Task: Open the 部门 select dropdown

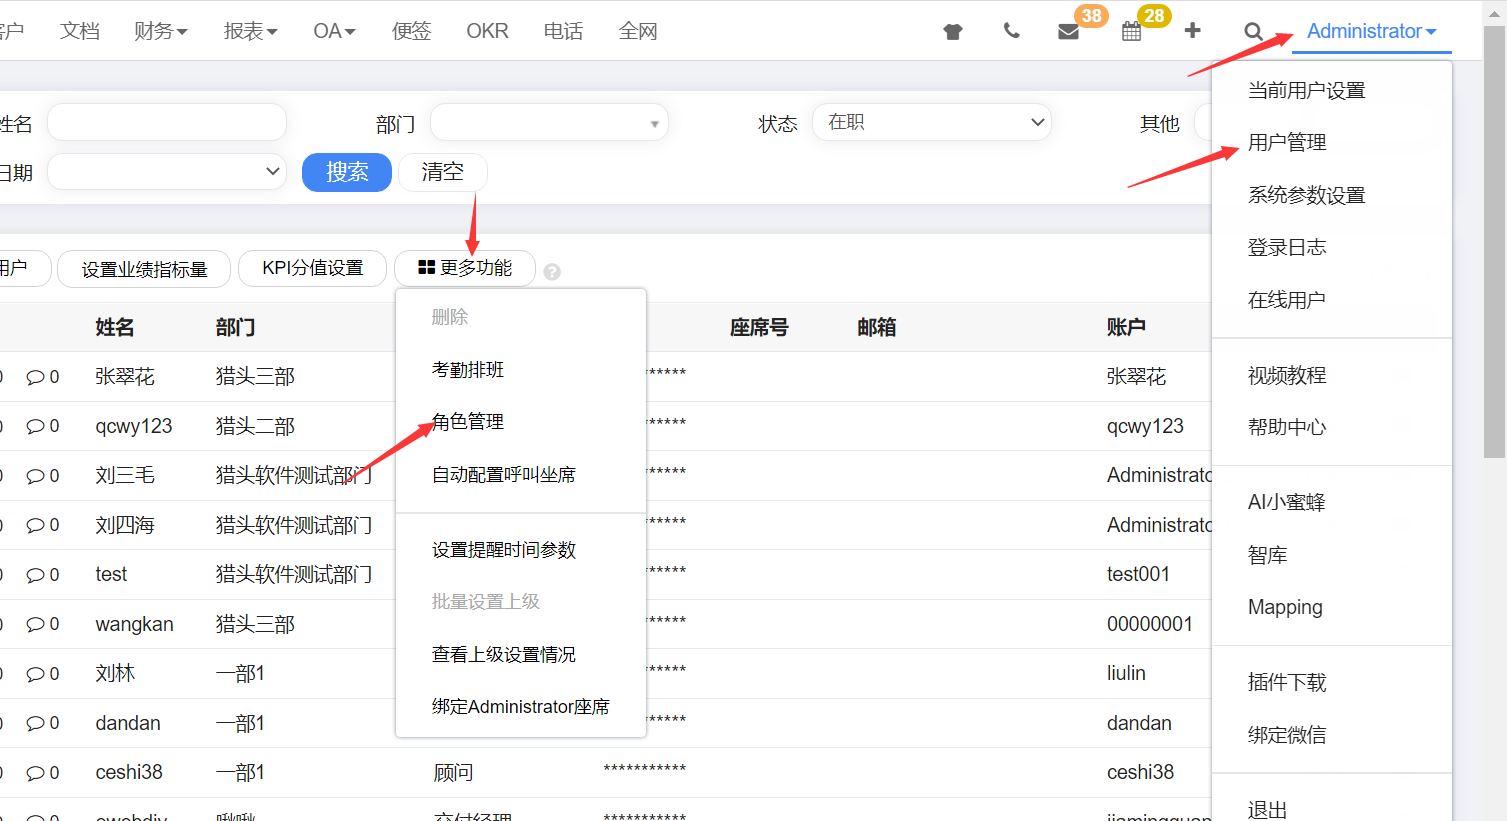Action: click(549, 123)
